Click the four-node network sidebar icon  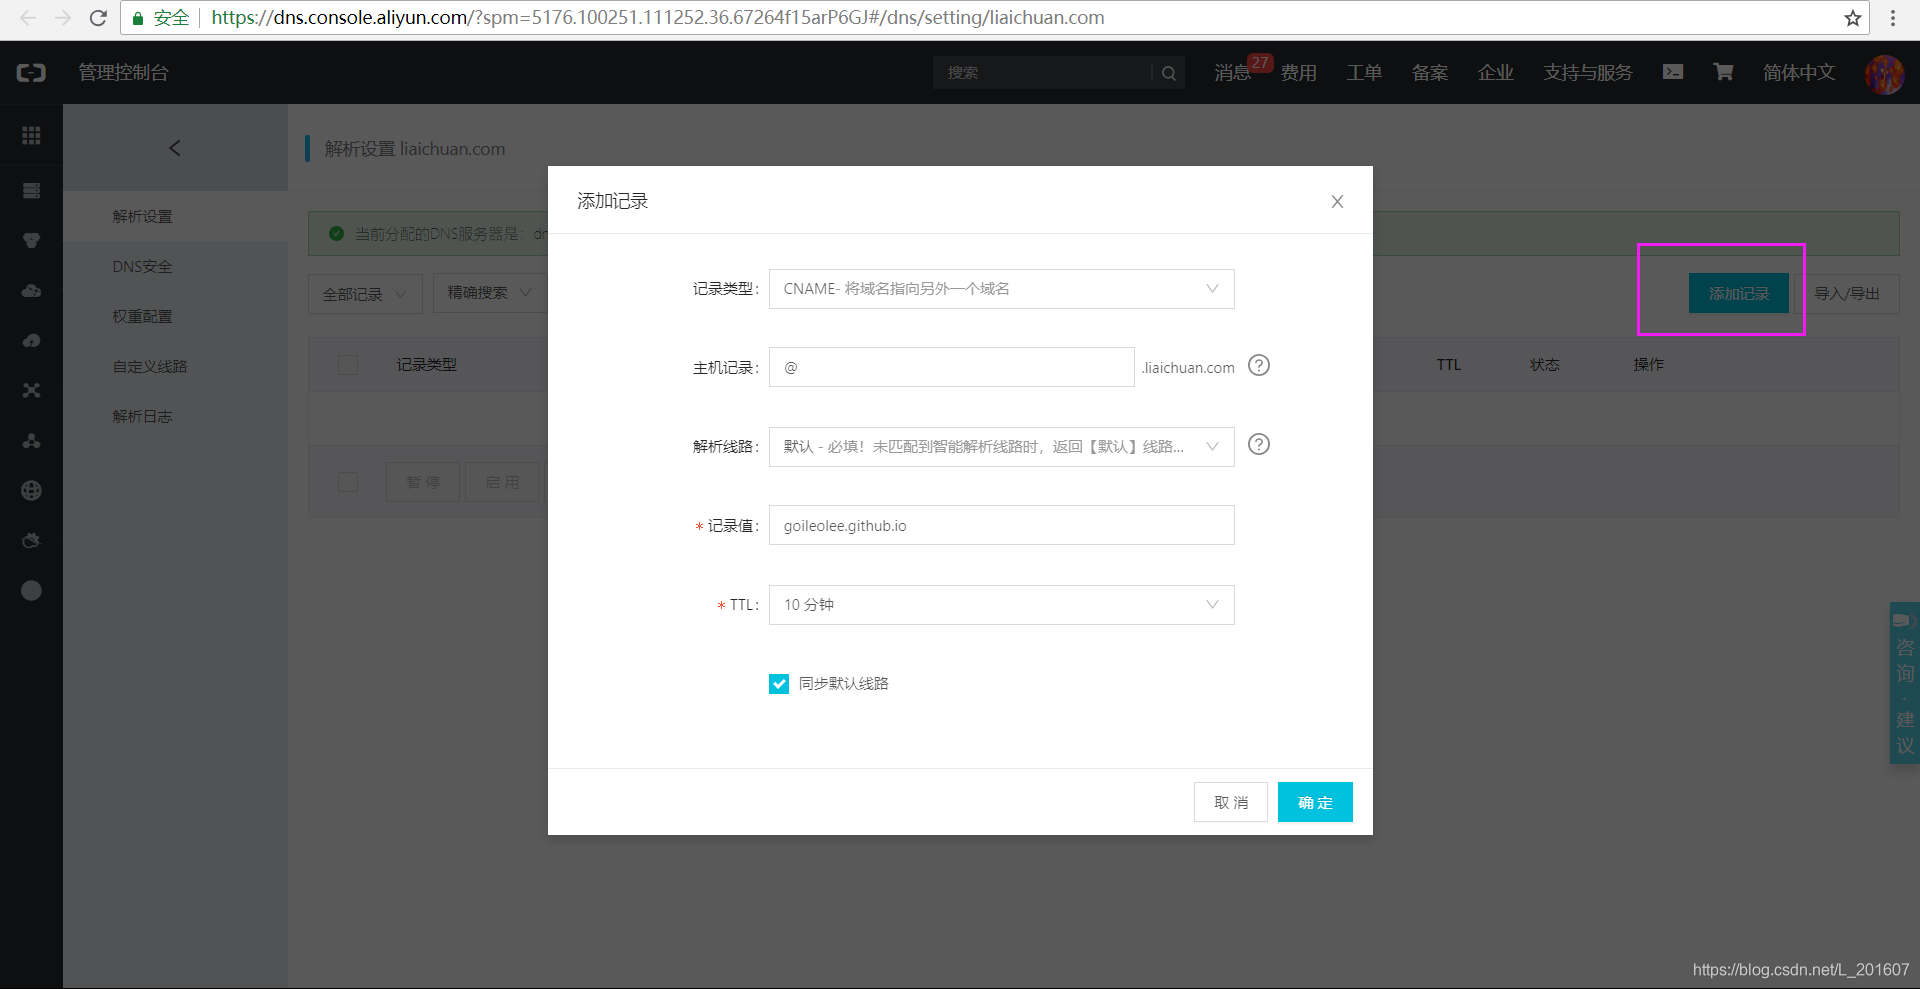point(31,390)
